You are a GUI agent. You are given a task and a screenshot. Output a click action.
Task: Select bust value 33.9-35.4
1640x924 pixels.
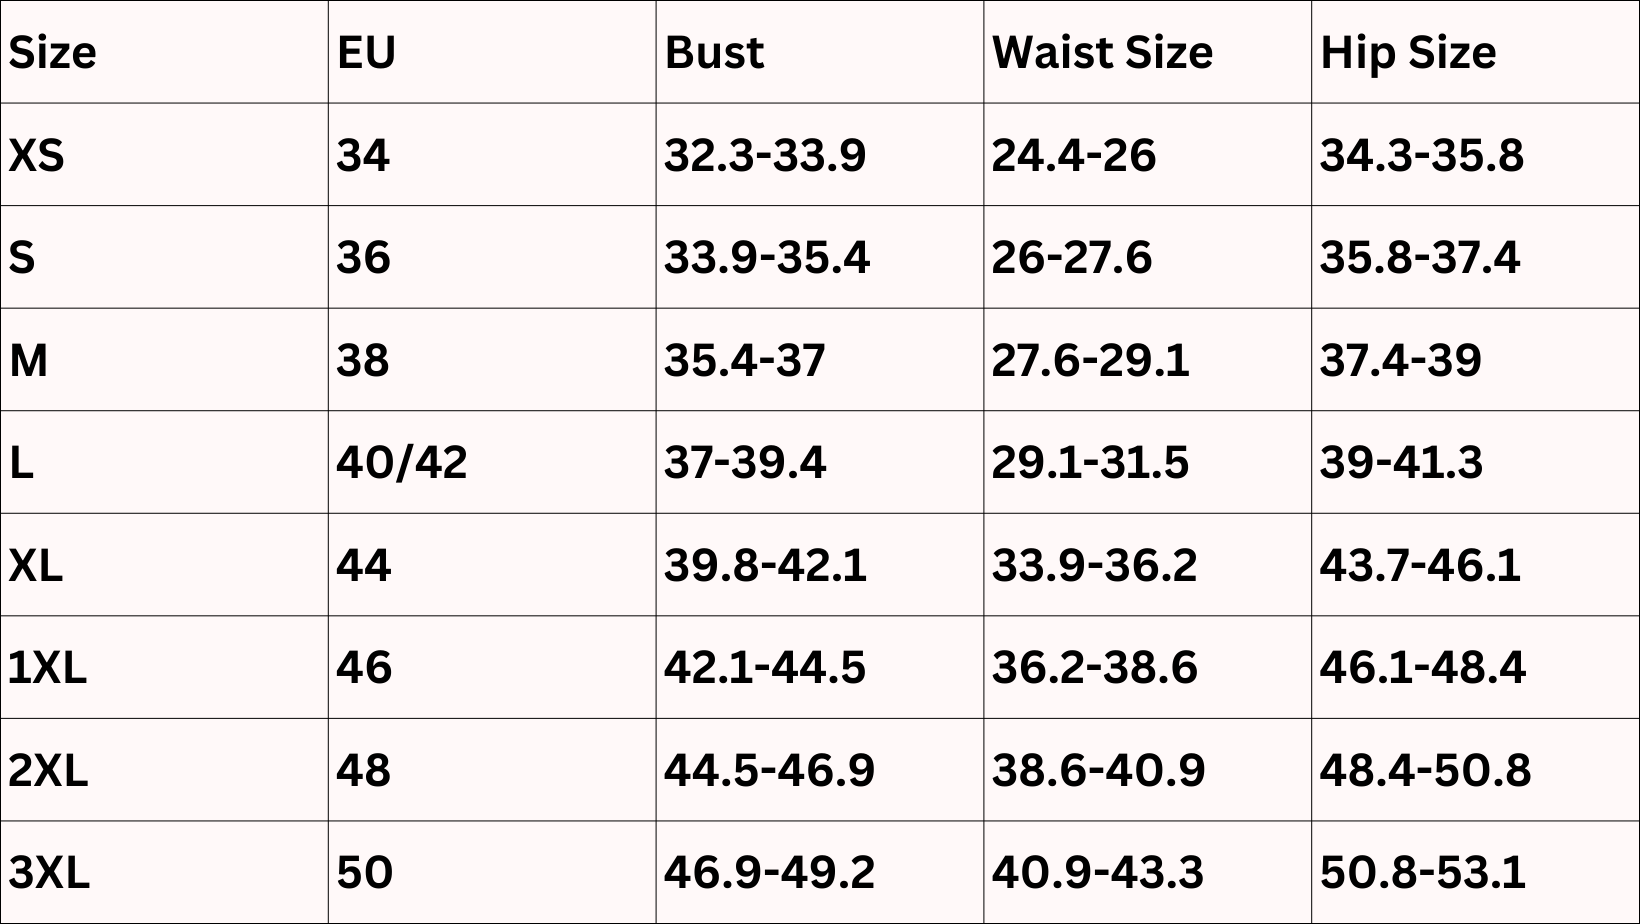coord(767,257)
